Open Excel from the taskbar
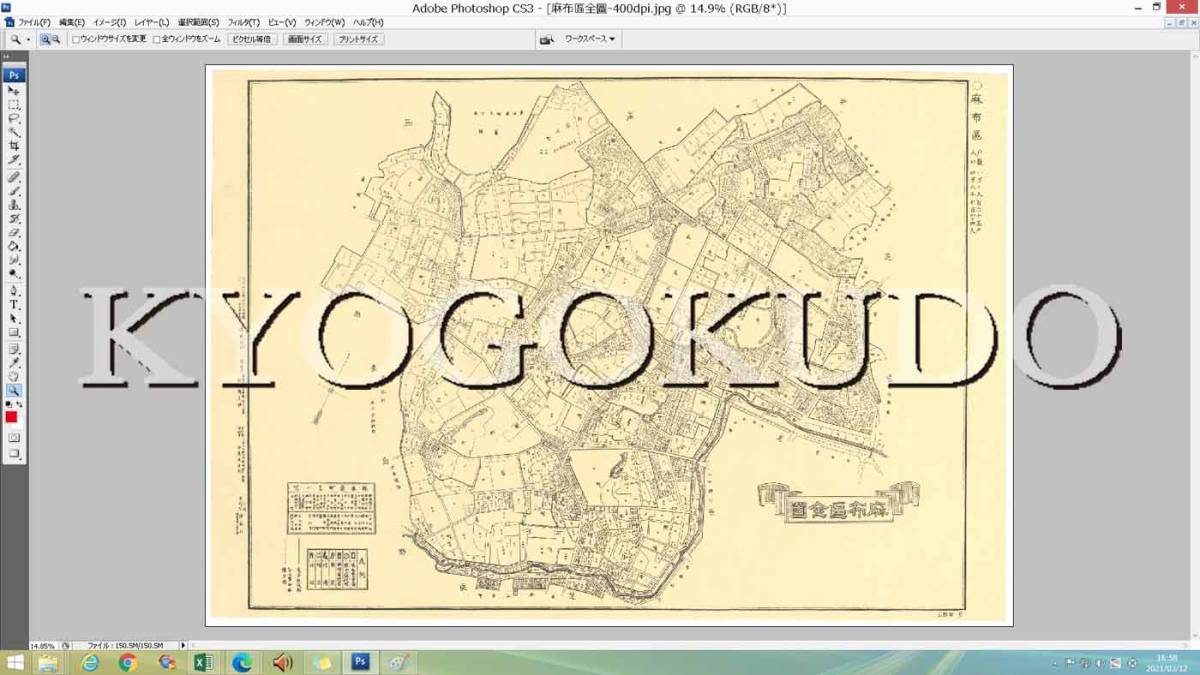1200x675 pixels. pos(205,662)
